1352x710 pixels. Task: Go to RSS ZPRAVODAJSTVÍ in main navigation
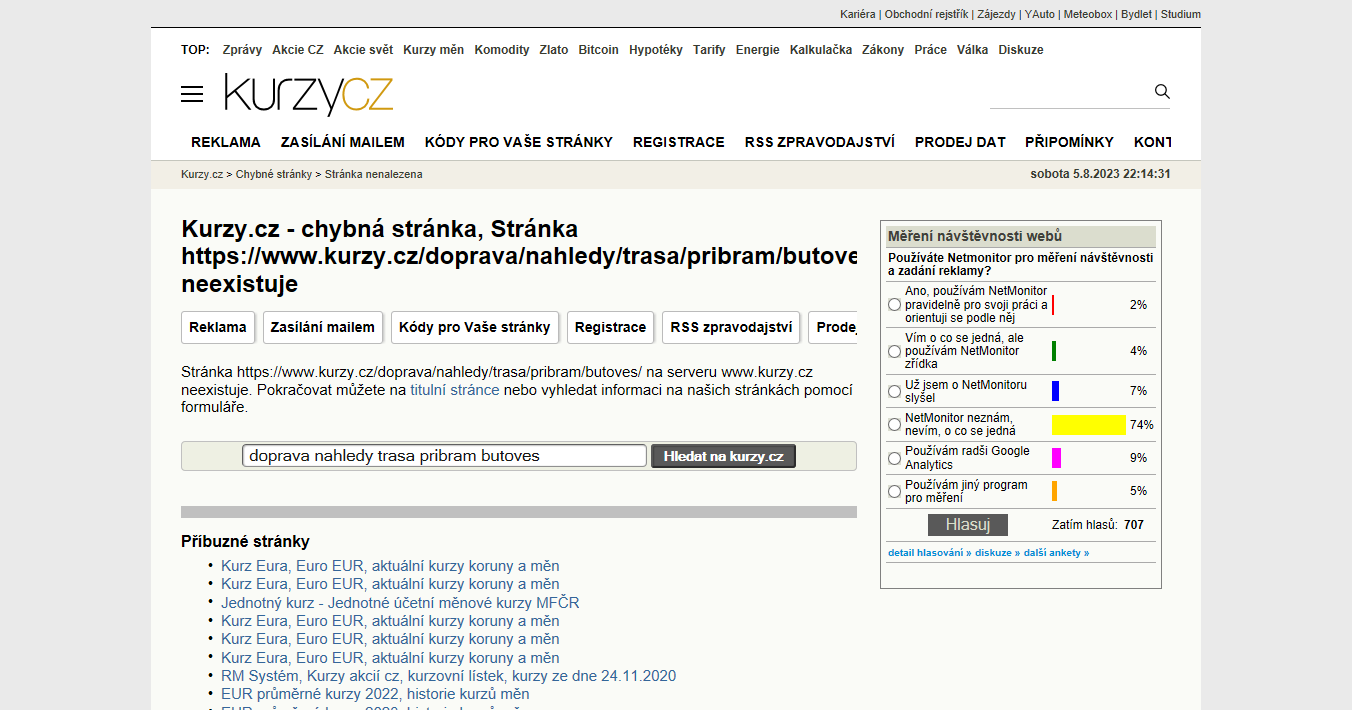coord(820,142)
